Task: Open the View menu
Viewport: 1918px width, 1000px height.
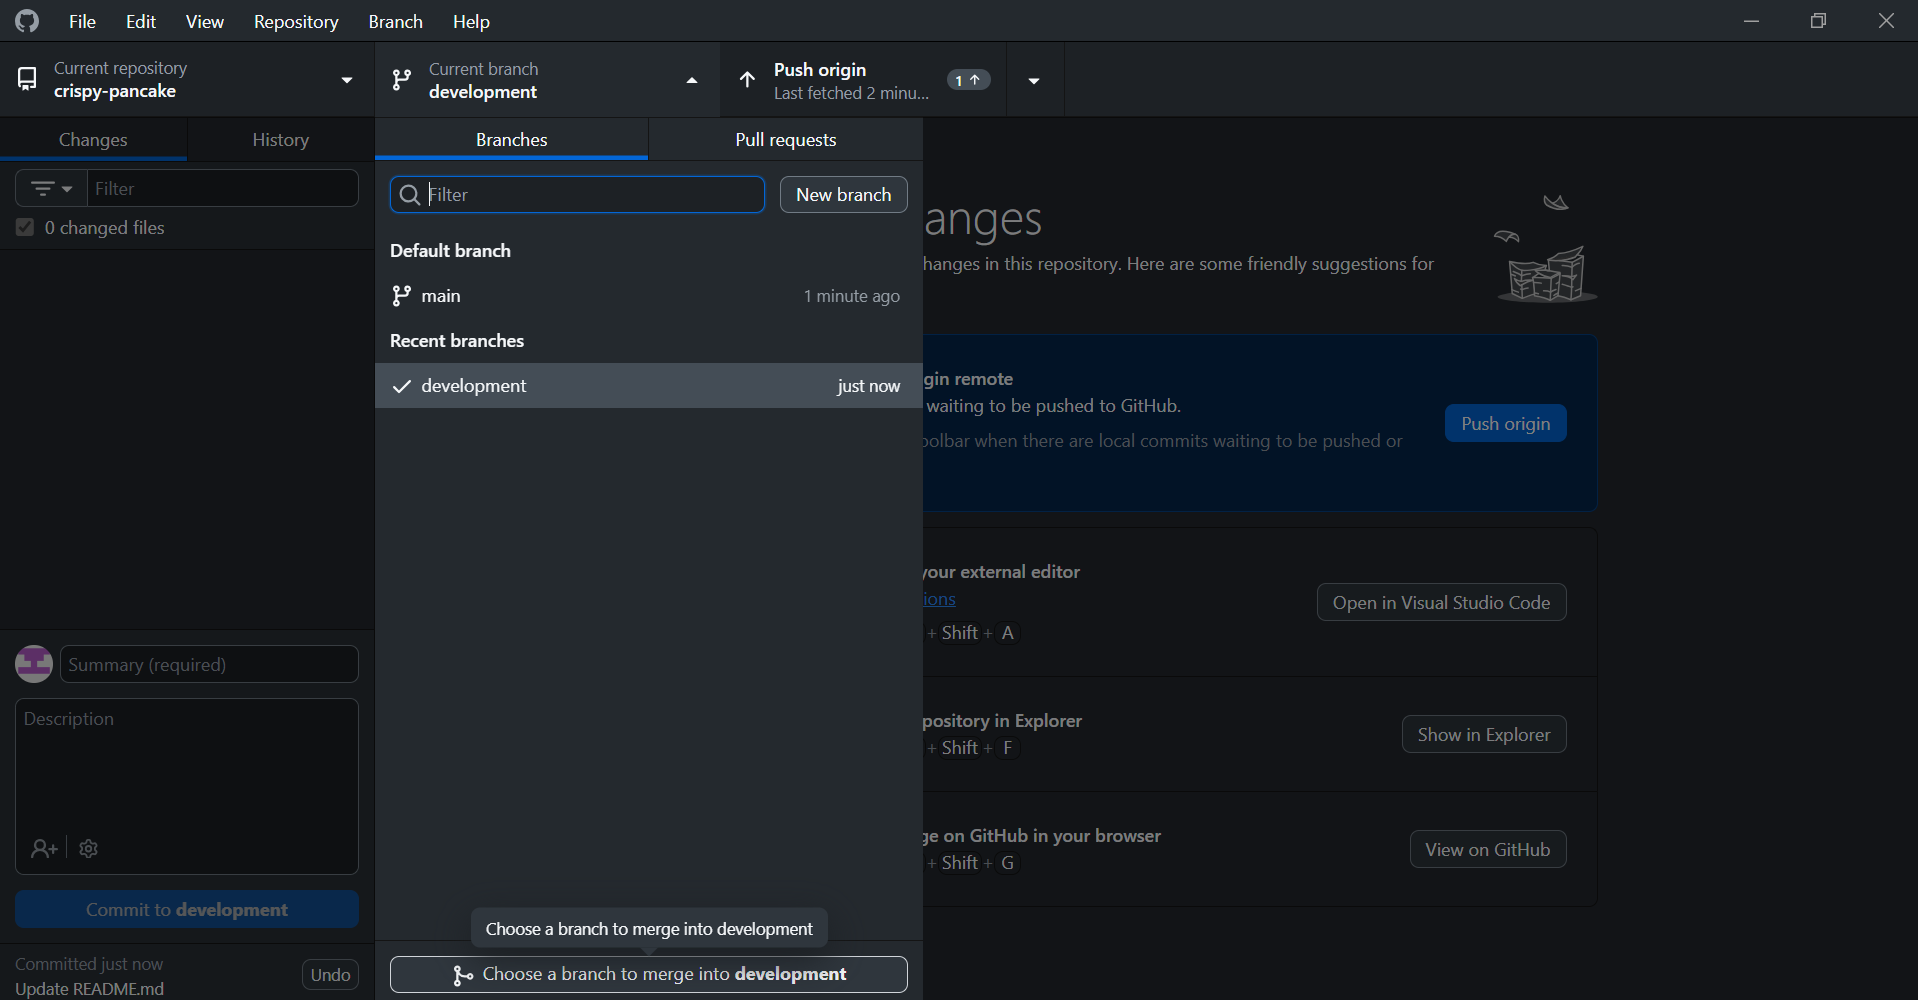Action: [x=205, y=21]
